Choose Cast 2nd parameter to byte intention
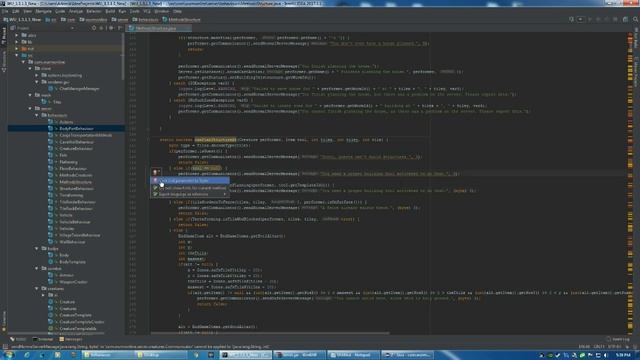This screenshot has width=640, height=360. pyautogui.click(x=190, y=180)
